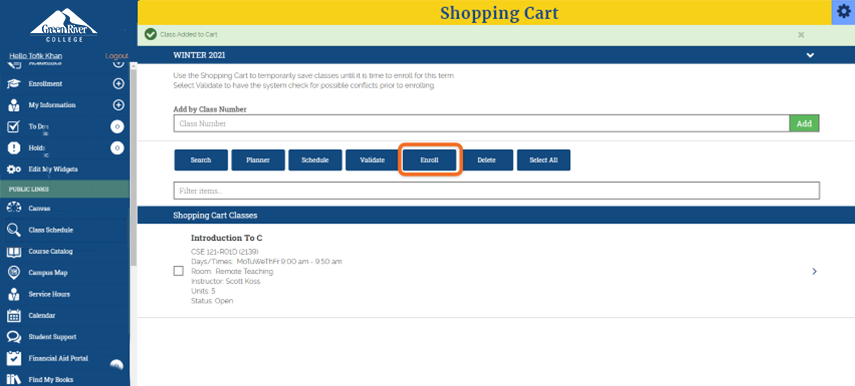Click the Enroll button
Image resolution: width=855 pixels, height=386 pixels.
[429, 160]
